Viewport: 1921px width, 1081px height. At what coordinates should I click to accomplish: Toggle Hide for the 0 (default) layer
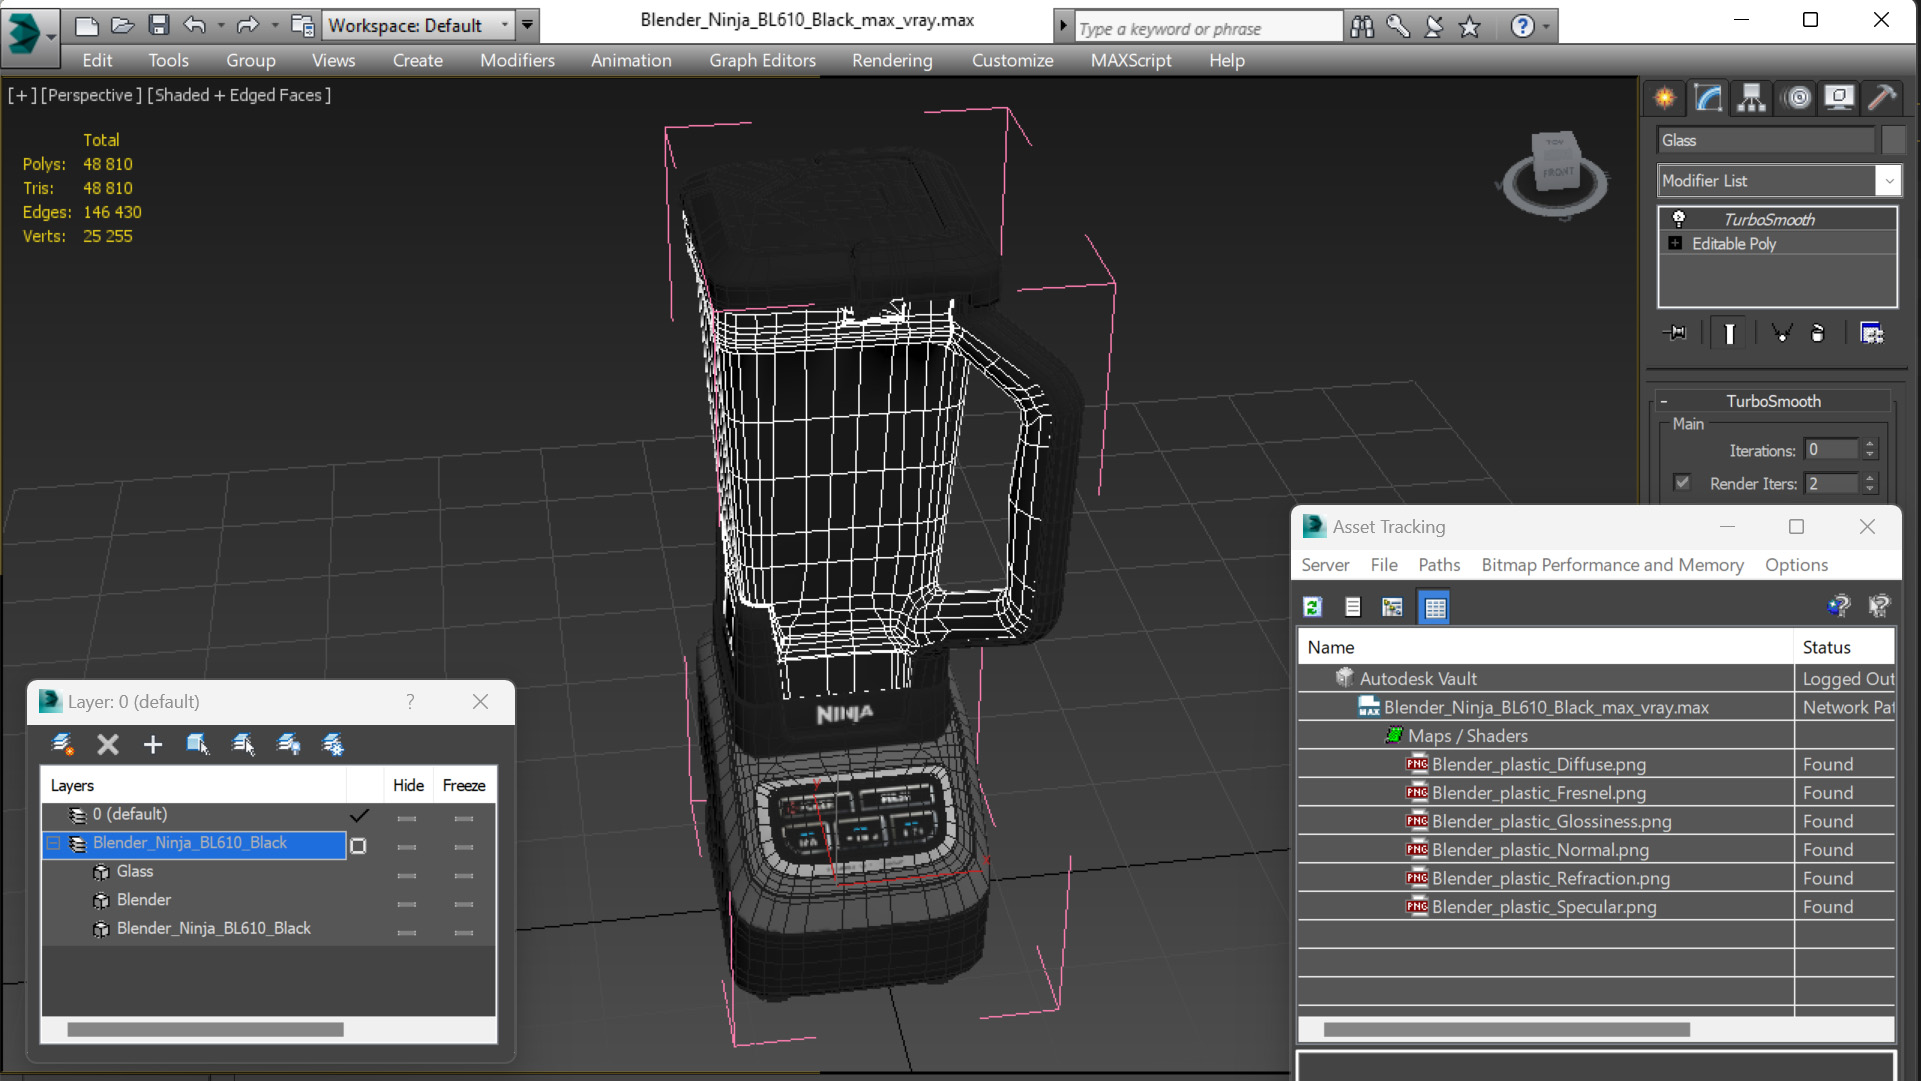(x=406, y=818)
